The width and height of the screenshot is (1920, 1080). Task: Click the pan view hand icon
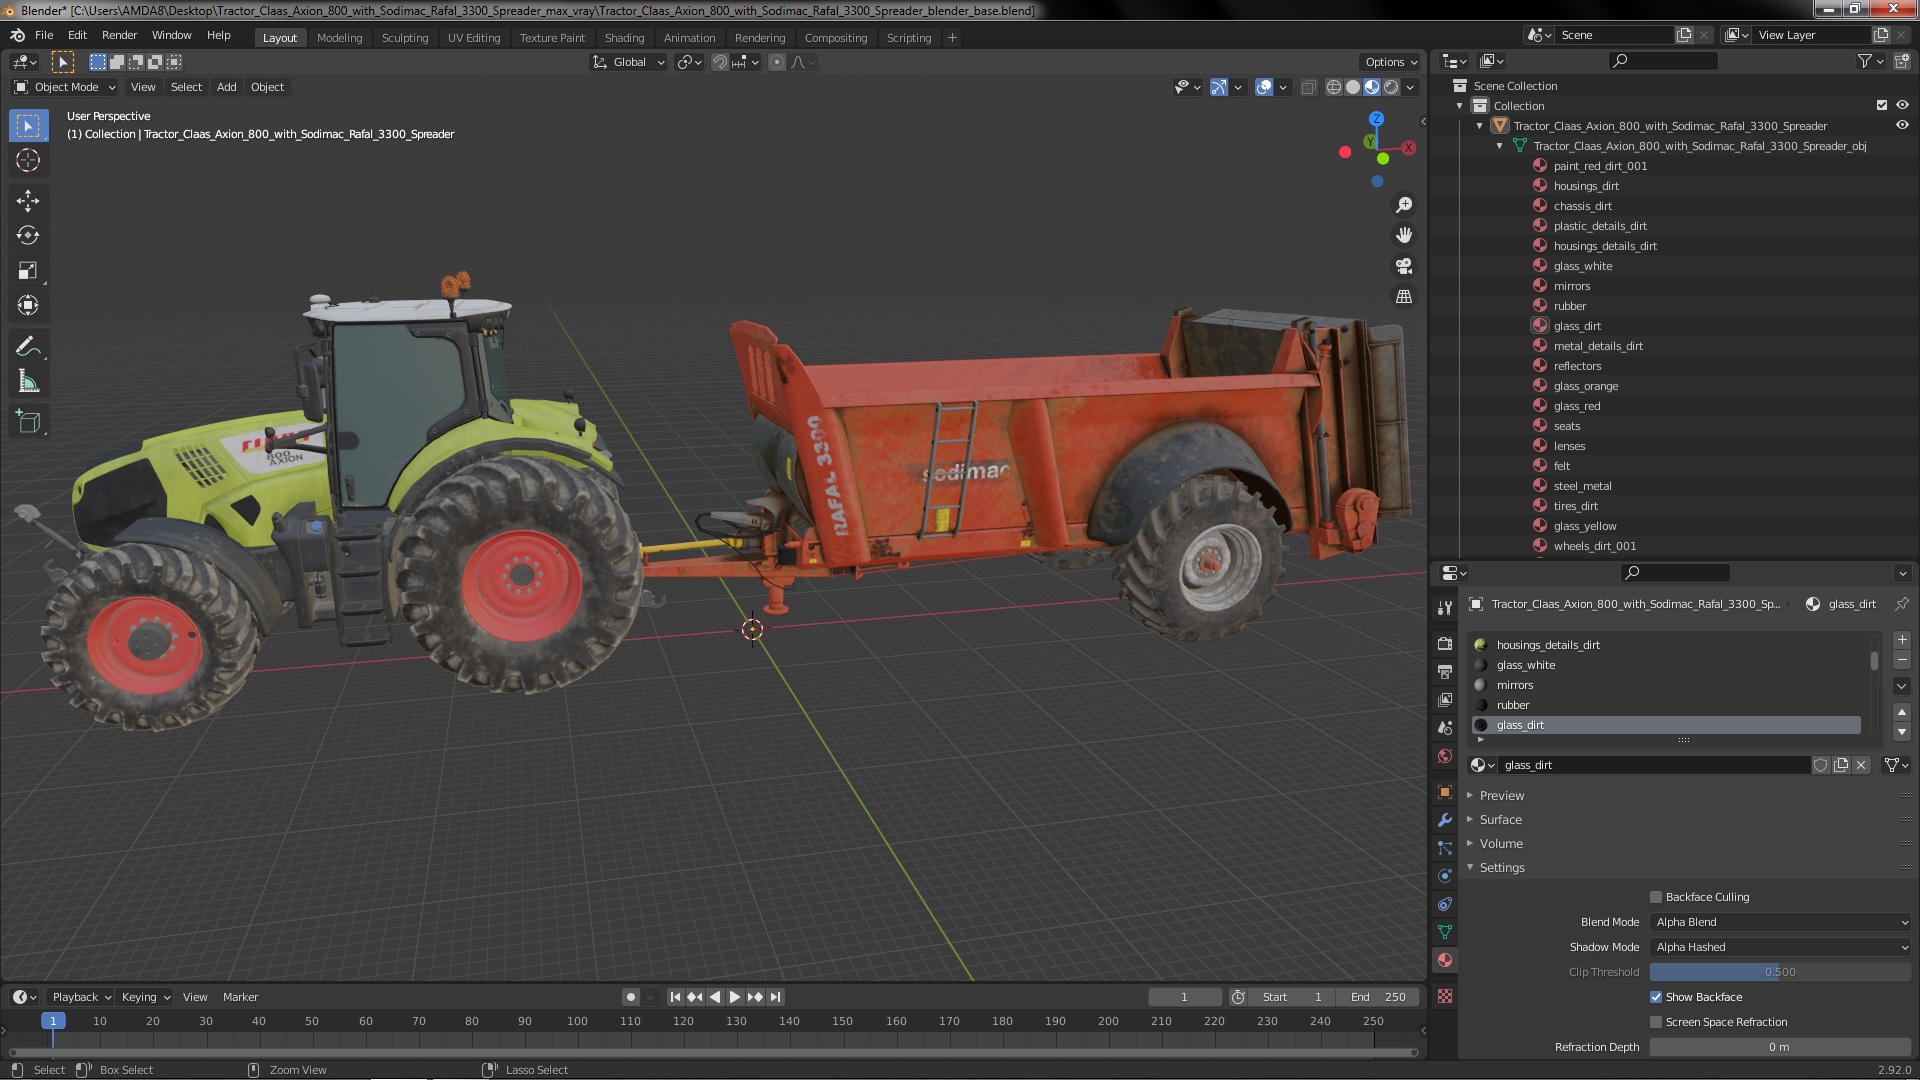pos(1404,235)
